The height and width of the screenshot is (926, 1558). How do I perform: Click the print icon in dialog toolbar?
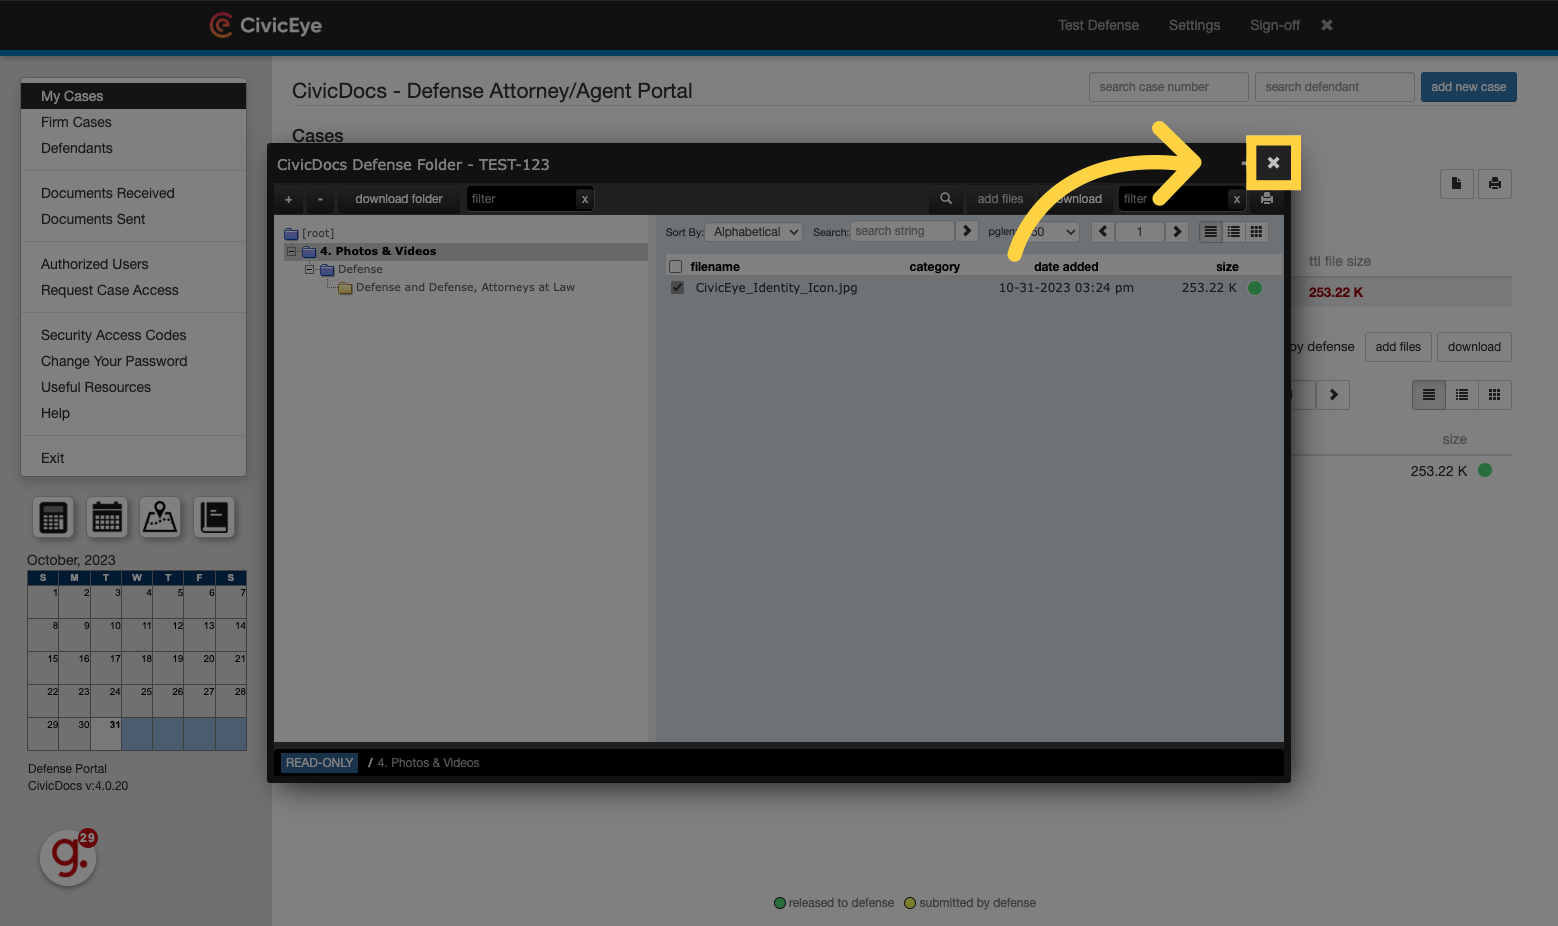[x=1267, y=198]
